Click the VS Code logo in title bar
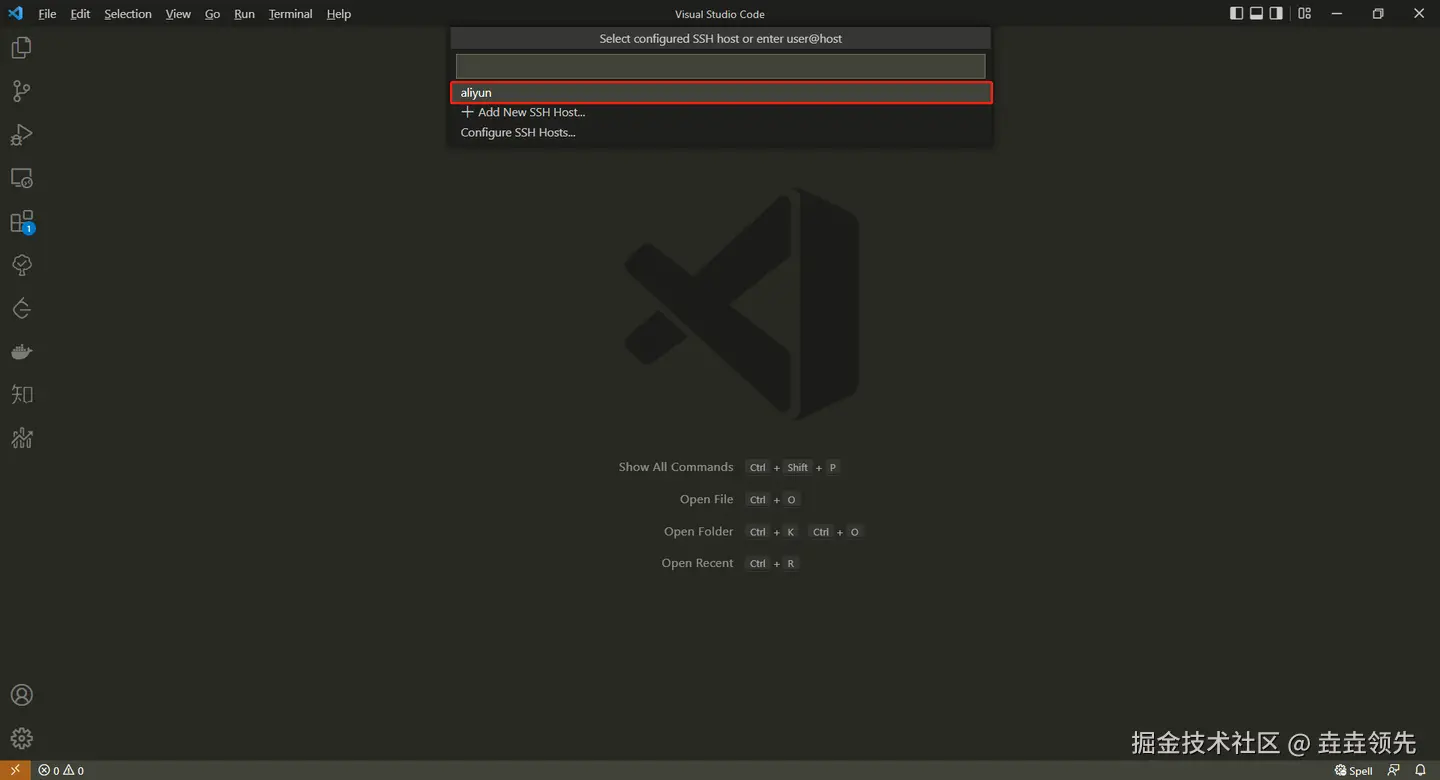Screen dimensions: 1440x780 15,13
